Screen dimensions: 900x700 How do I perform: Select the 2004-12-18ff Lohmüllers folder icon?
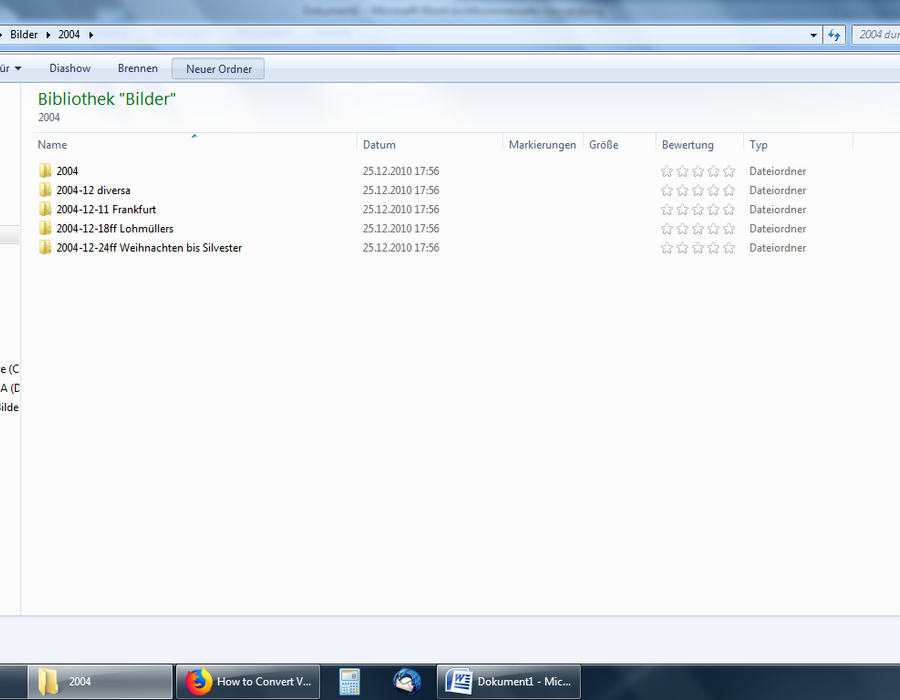45,228
